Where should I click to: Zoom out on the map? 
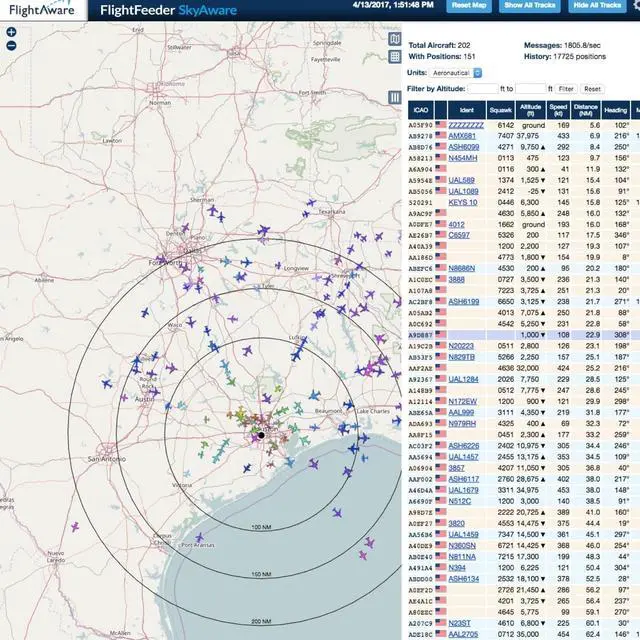pyautogui.click(x=11, y=46)
